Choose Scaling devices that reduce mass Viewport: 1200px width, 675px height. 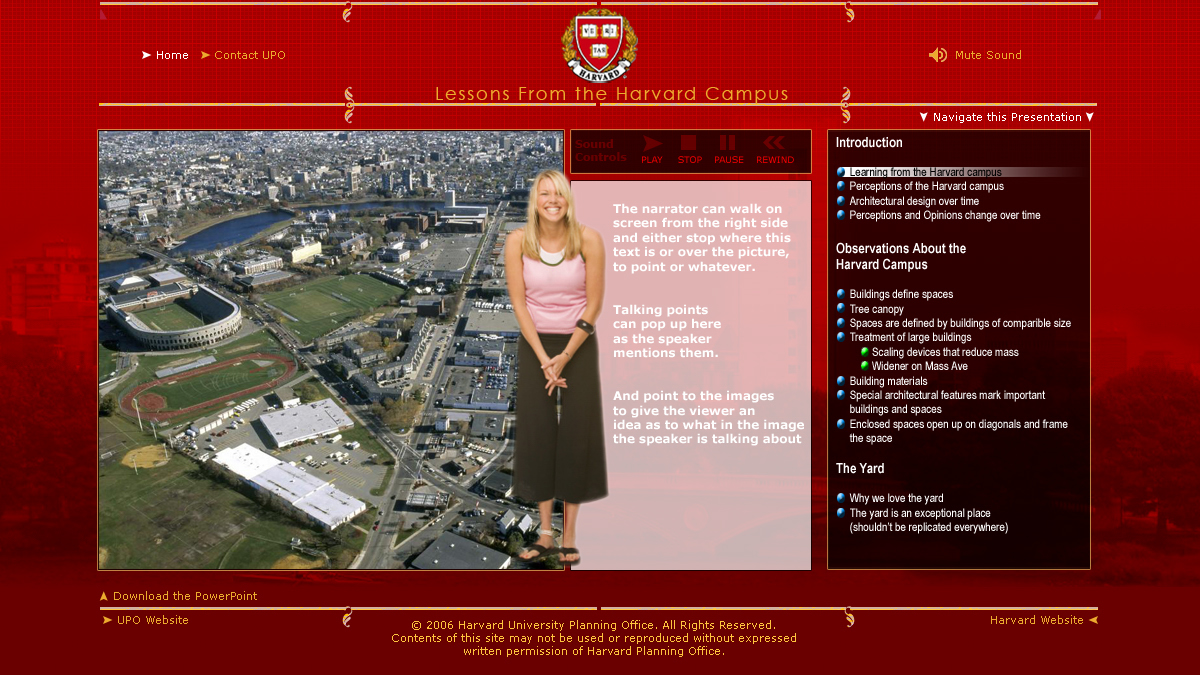pos(945,352)
